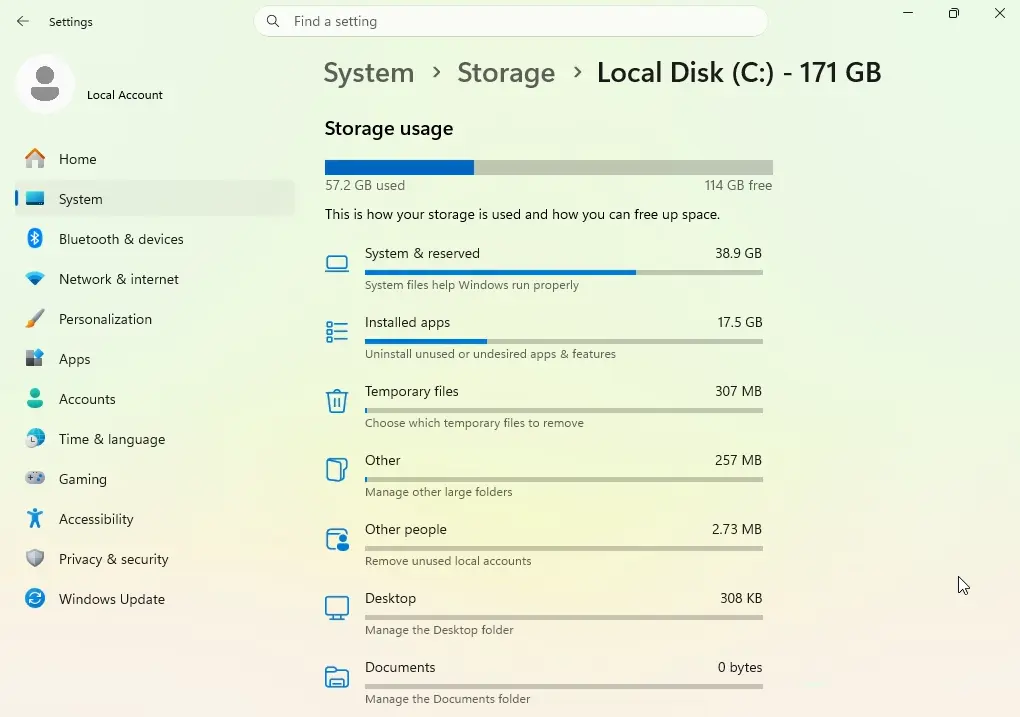This screenshot has width=1020, height=717.
Task: Click the Installed apps list icon
Action: [337, 332]
